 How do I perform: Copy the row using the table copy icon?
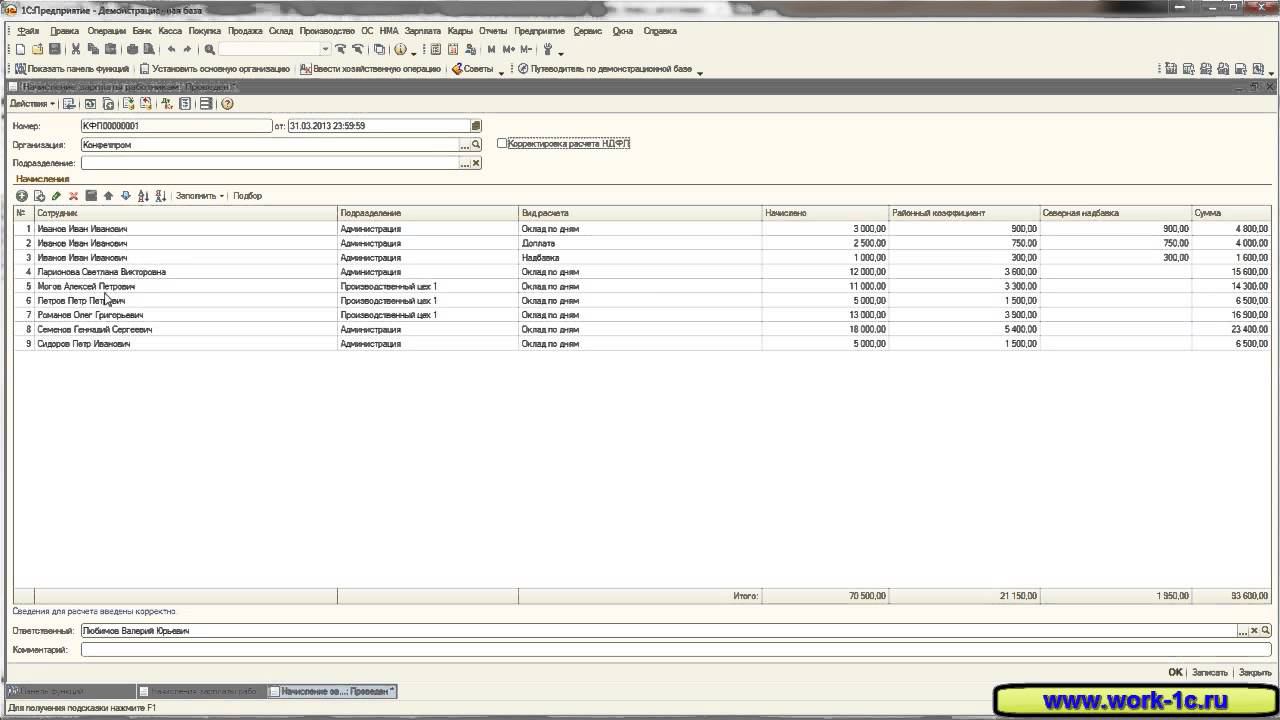[39, 196]
